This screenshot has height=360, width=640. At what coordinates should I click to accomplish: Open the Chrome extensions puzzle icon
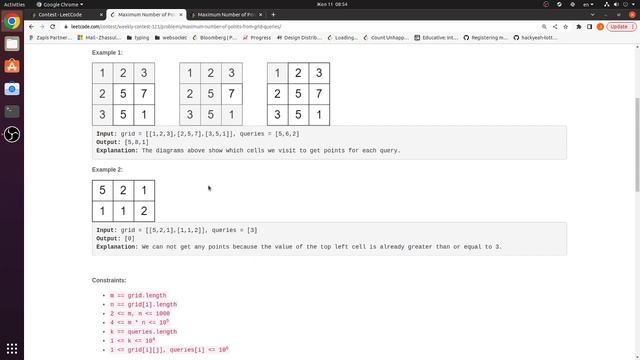[x=579, y=27]
